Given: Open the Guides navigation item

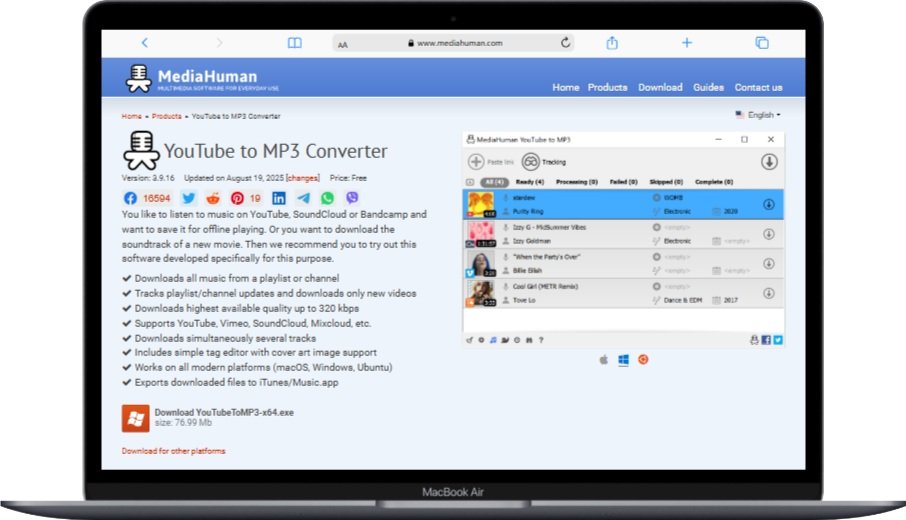Looking at the screenshot, I should click(708, 87).
